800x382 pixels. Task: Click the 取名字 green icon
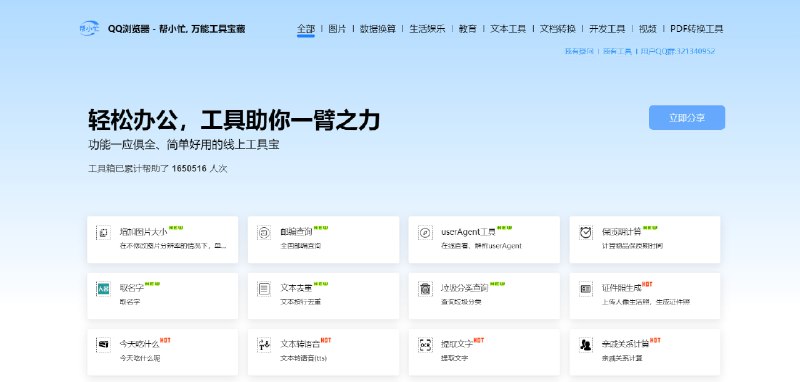pyautogui.click(x=104, y=289)
